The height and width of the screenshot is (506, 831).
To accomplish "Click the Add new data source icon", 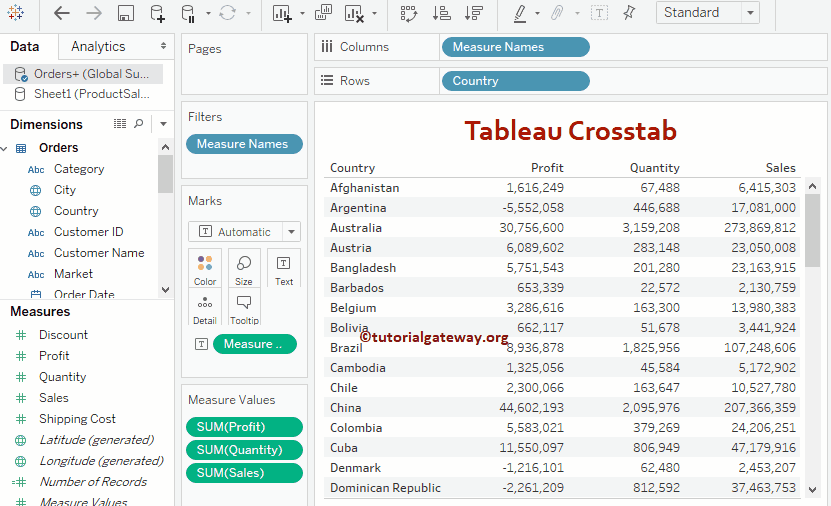I will click(157, 13).
